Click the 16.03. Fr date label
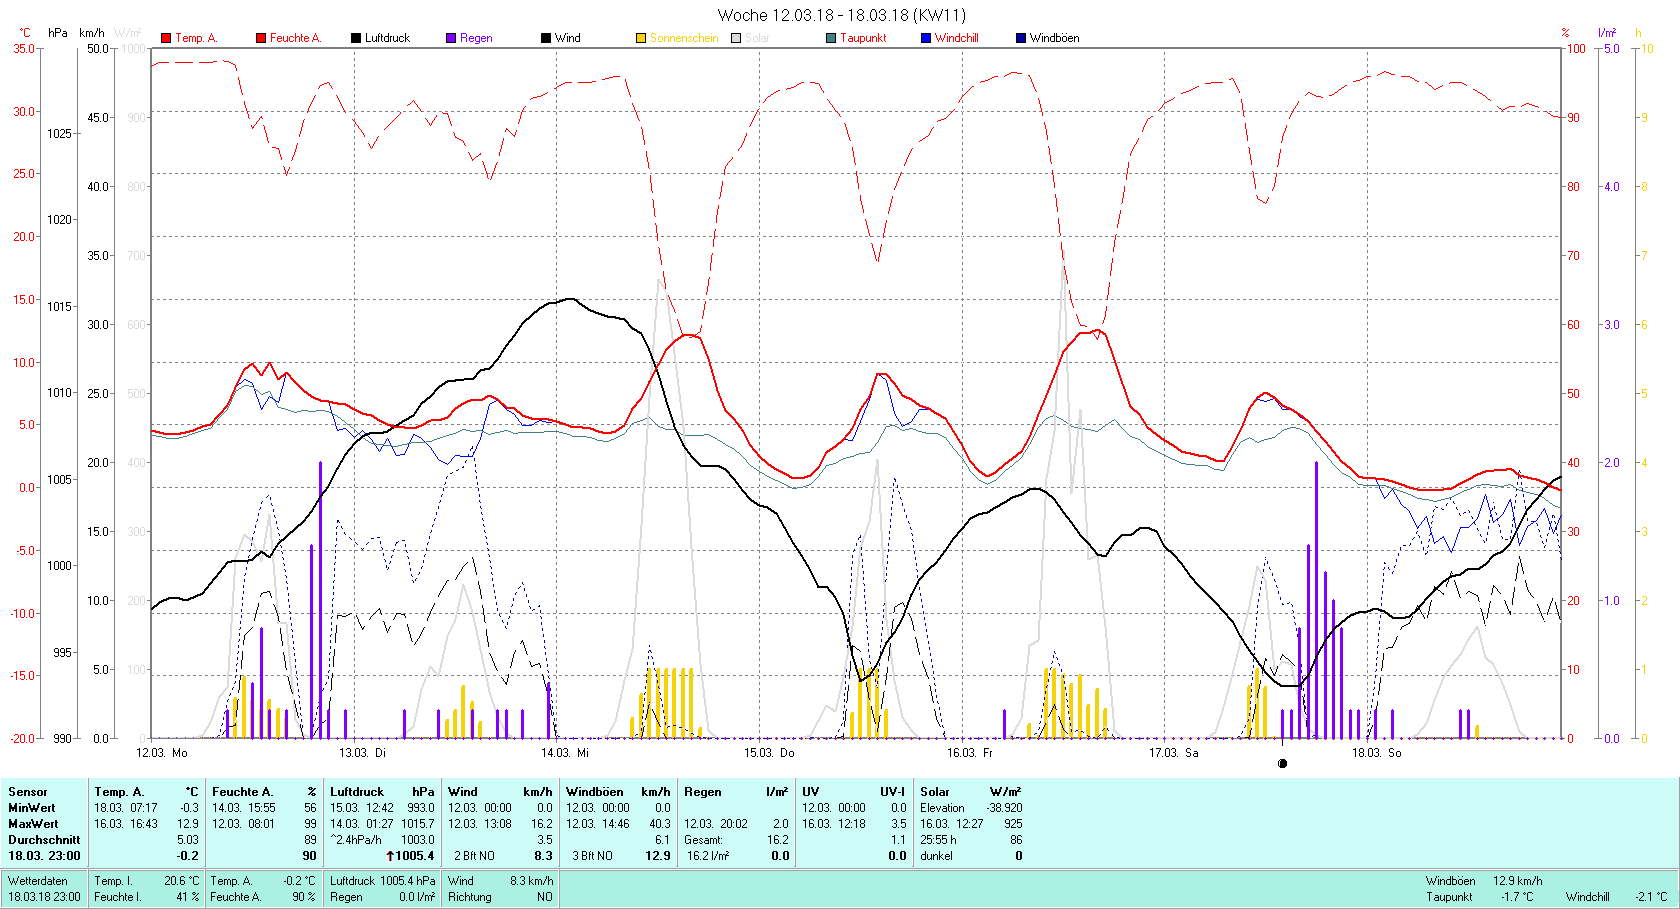This screenshot has width=1680, height=909. coord(970,752)
